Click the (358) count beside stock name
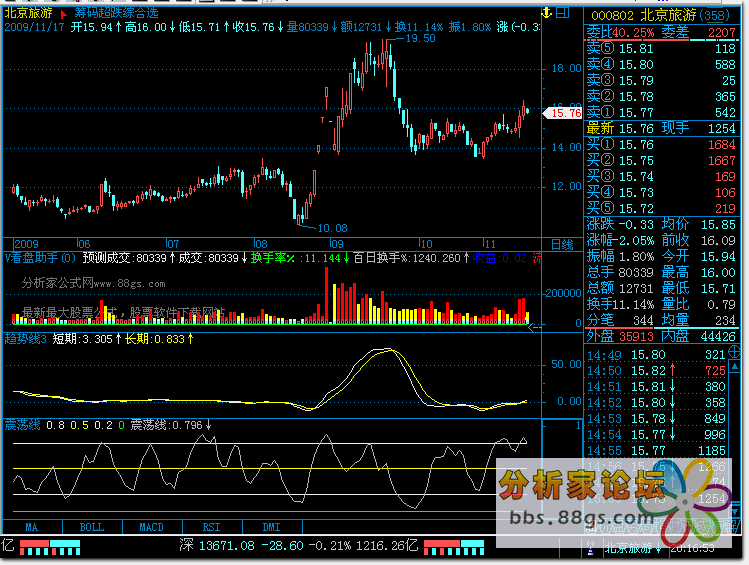Screen dimensions: 749x565 (715, 16)
